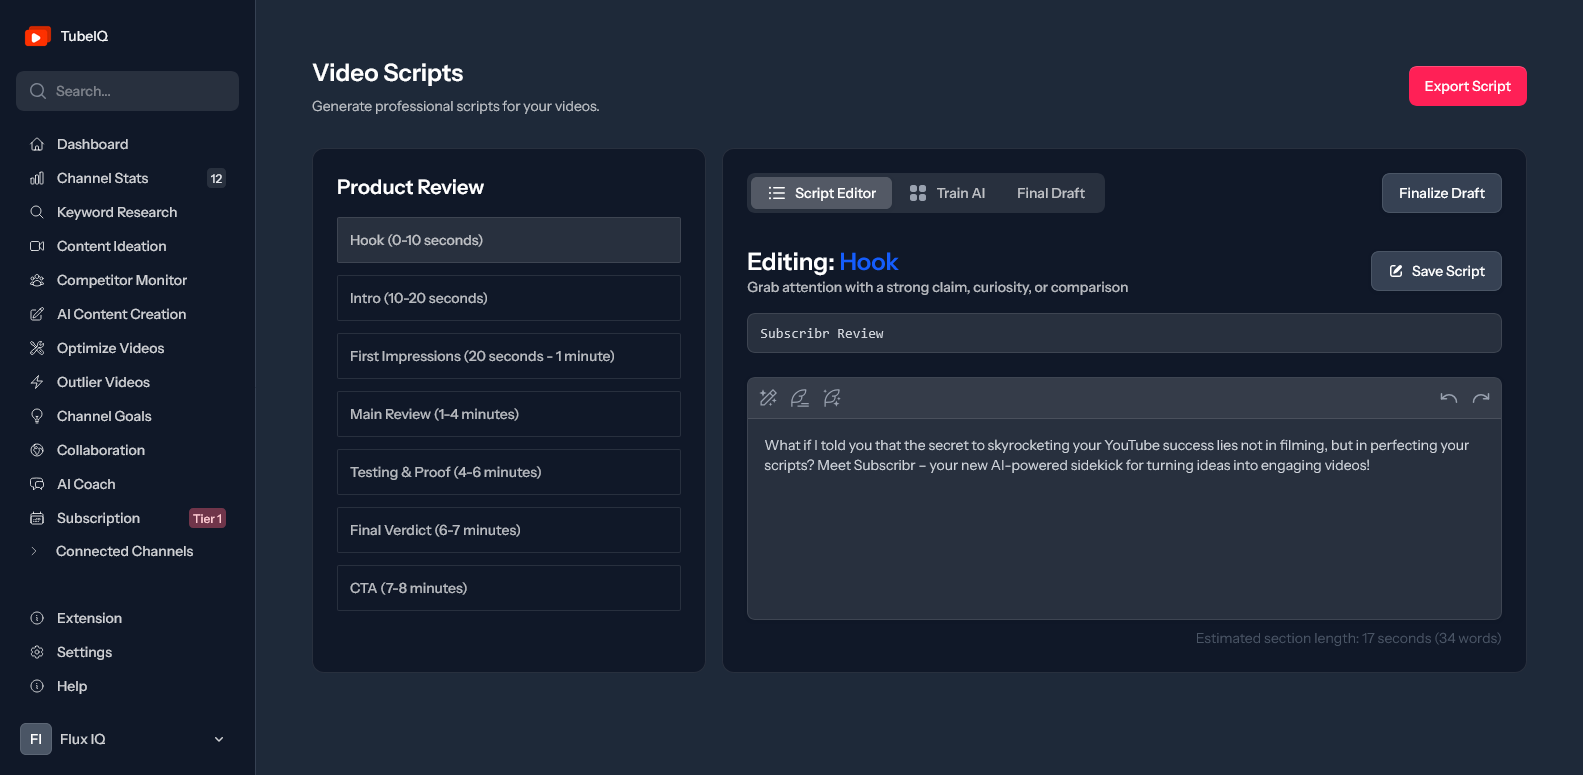Click the Subscribr Review title field

pos(1124,333)
